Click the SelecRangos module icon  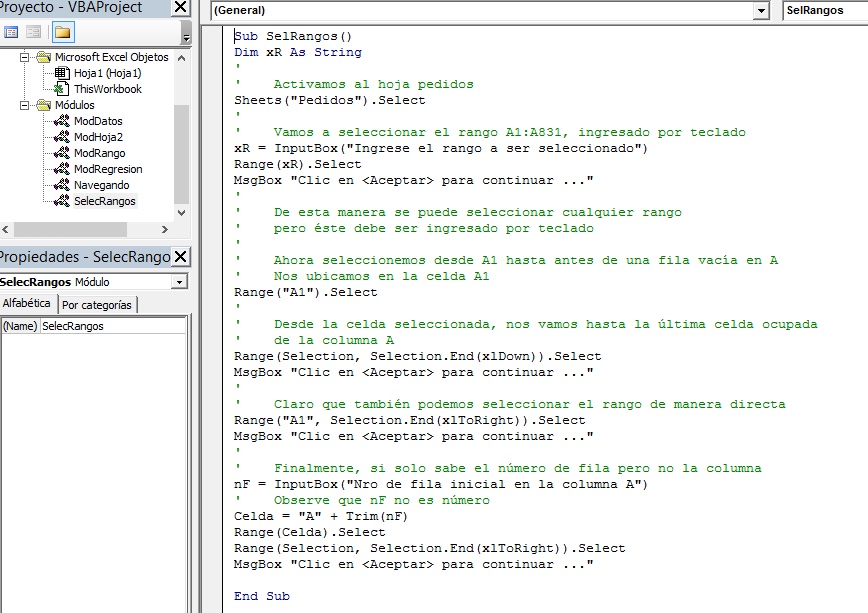61,201
